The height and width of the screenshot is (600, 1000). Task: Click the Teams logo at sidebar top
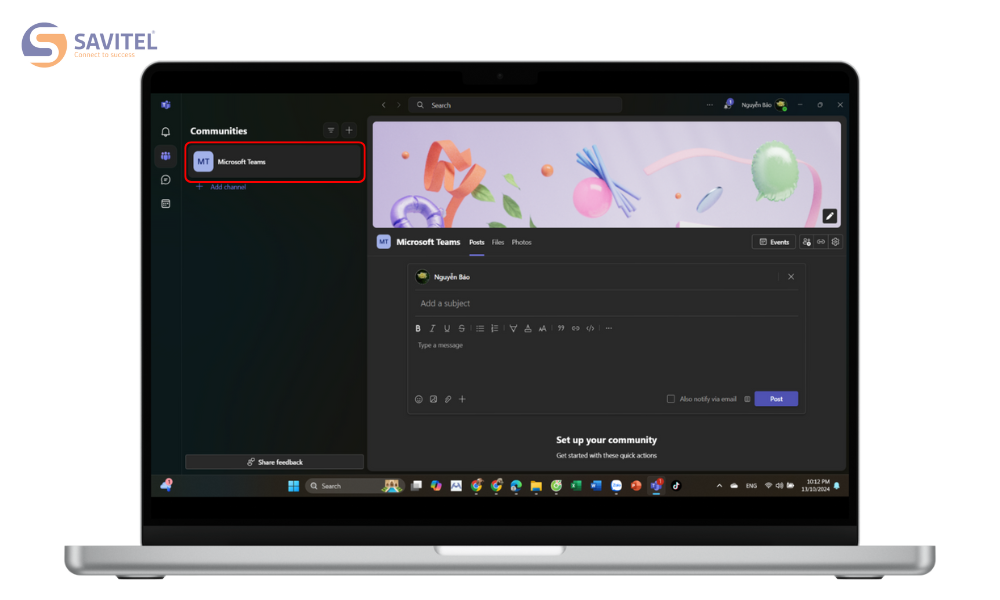pos(166,105)
